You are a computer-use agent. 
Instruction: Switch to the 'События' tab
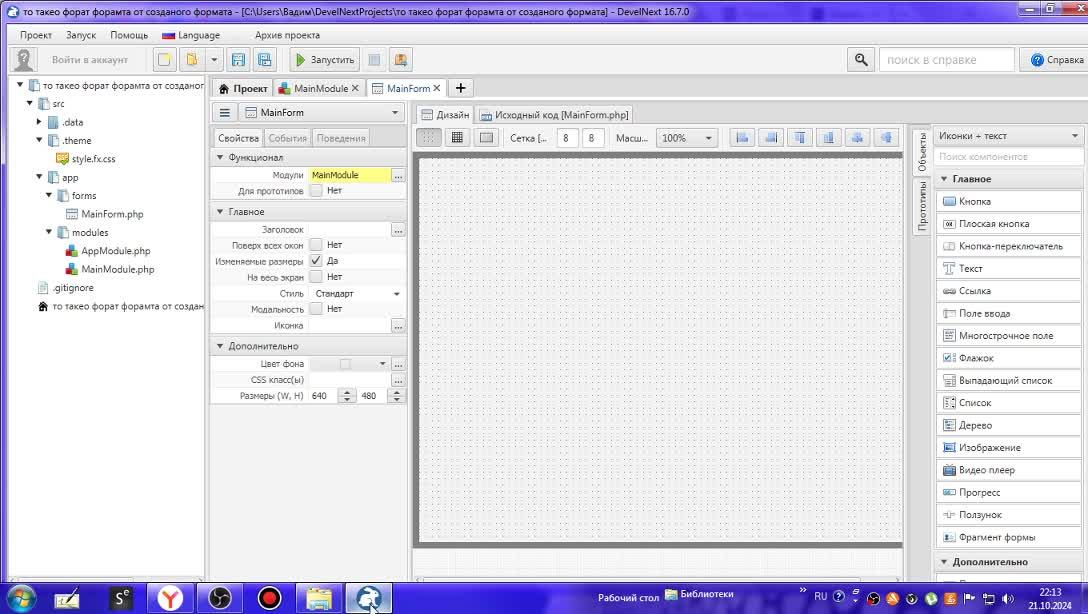click(x=288, y=138)
